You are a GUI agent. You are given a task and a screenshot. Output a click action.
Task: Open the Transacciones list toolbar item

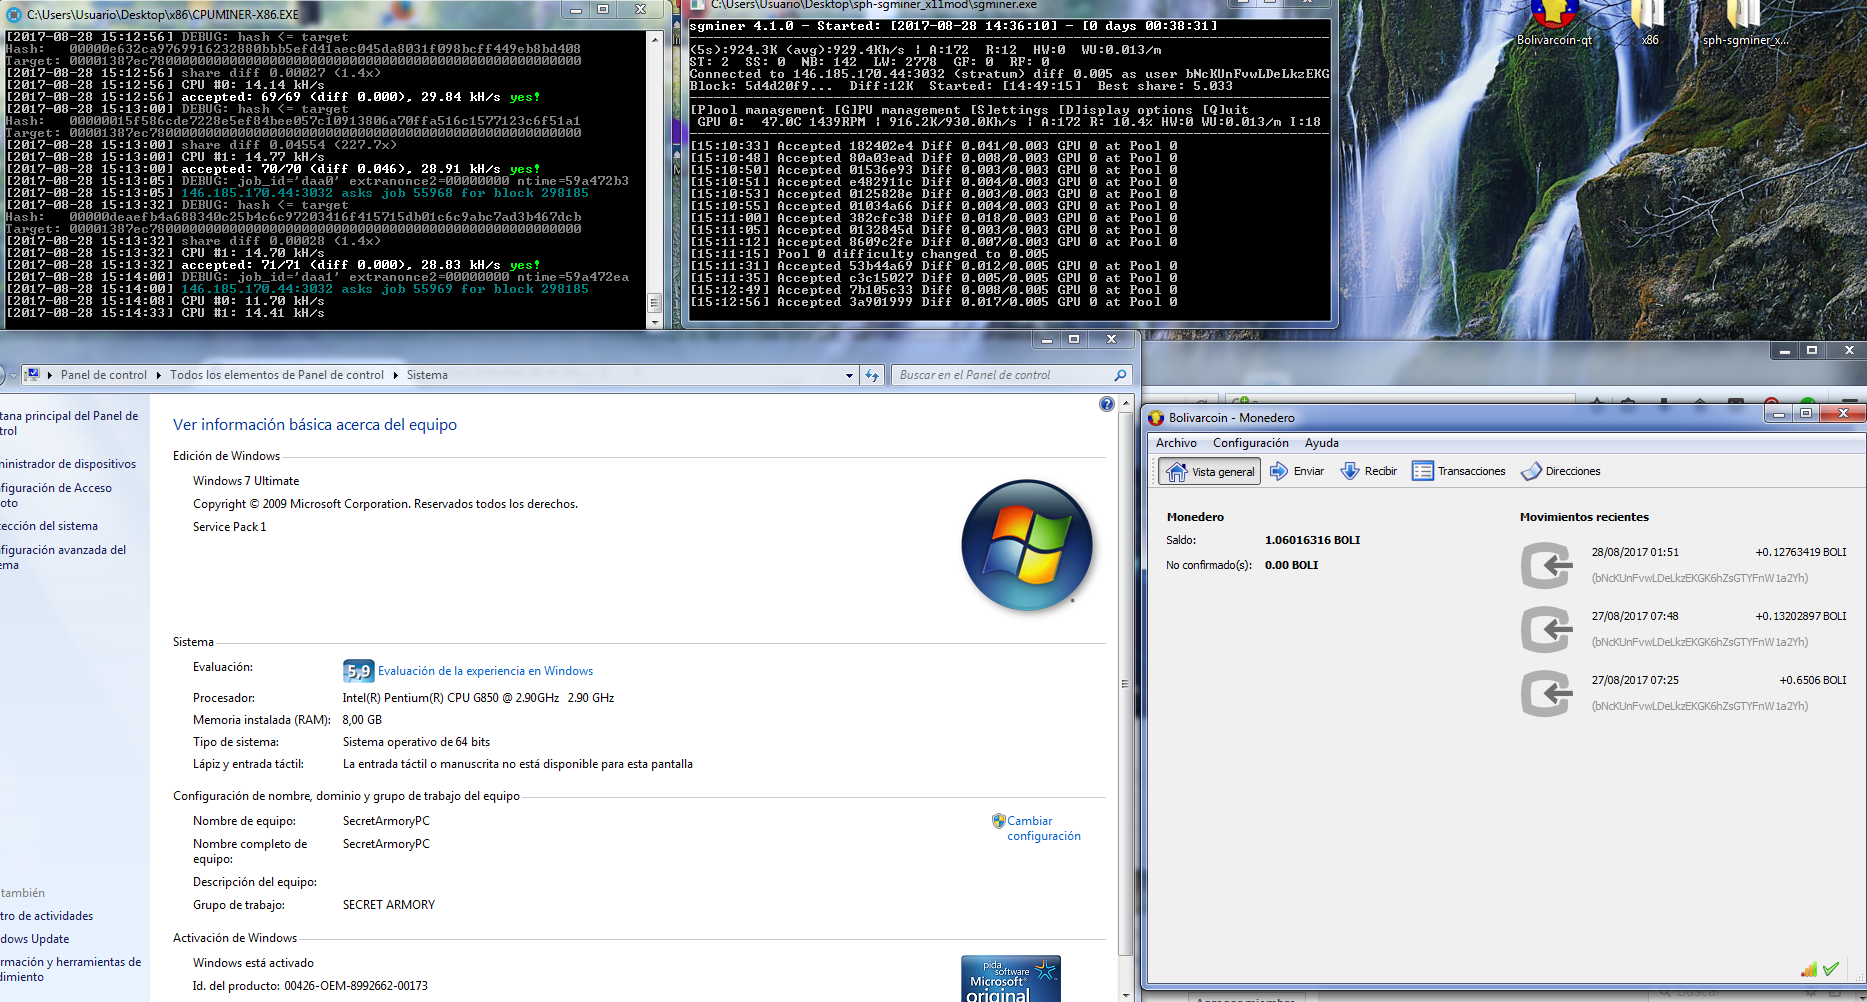click(x=1458, y=471)
